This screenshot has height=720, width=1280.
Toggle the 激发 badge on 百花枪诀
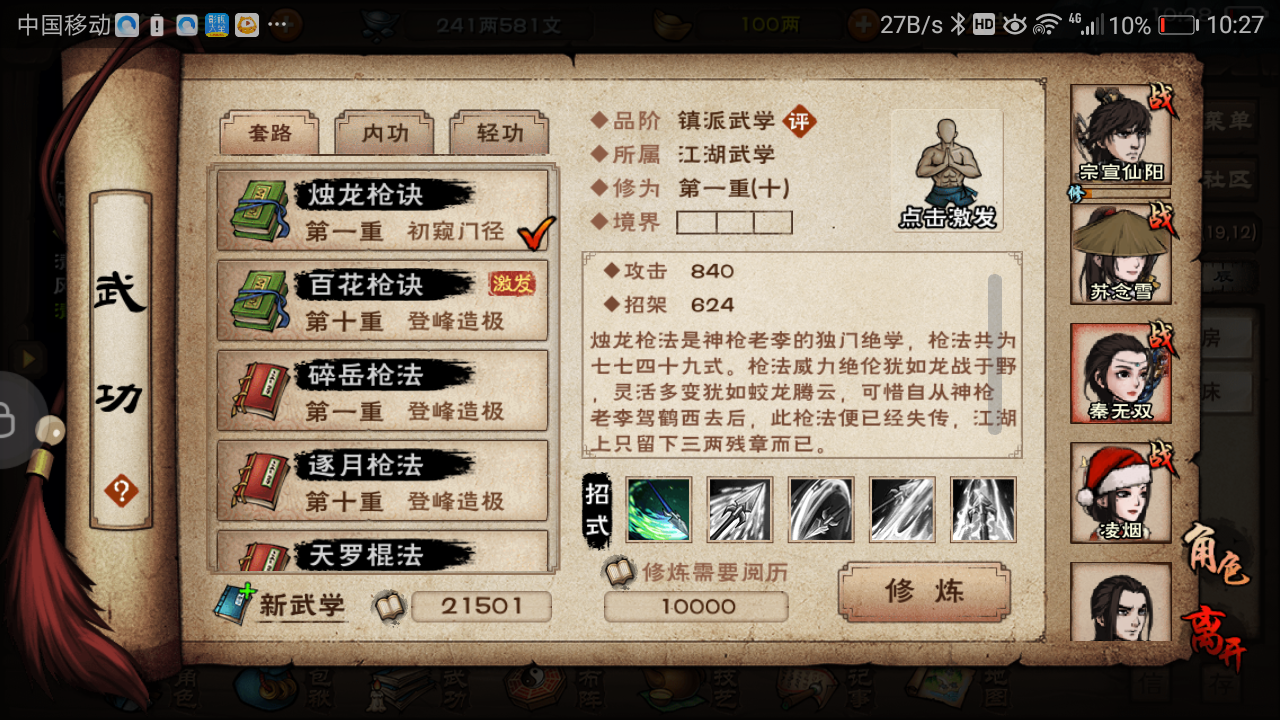(x=511, y=284)
